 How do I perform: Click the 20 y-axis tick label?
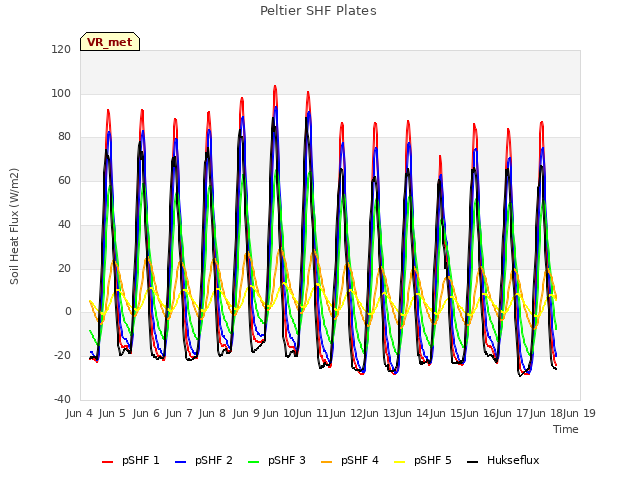[x=64, y=268]
